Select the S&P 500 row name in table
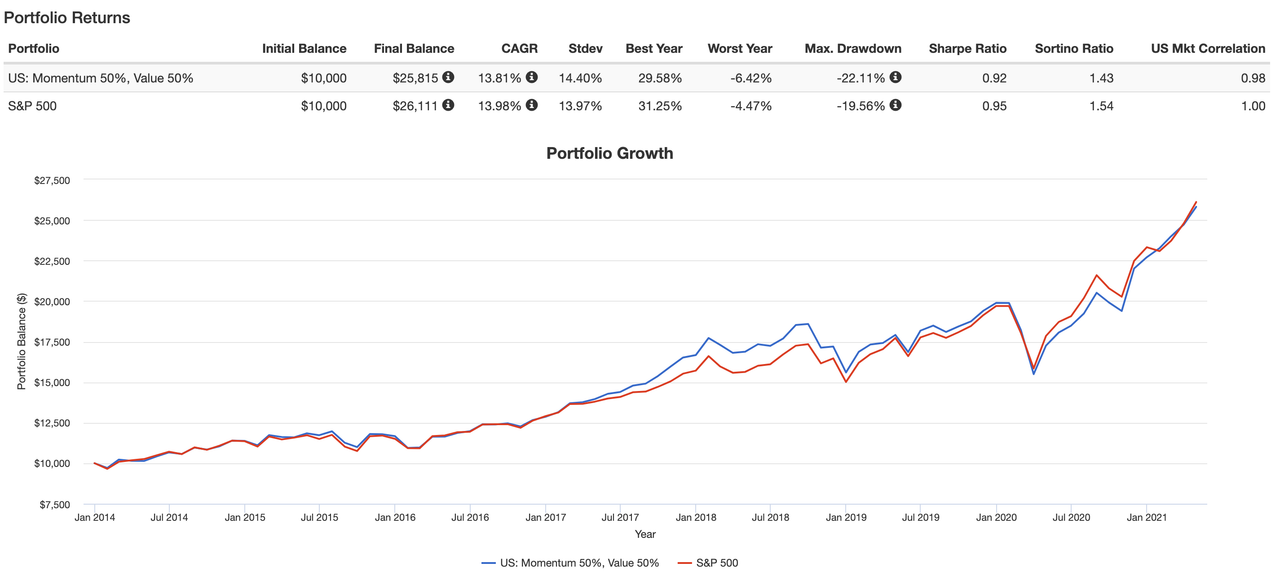 tap(34, 106)
